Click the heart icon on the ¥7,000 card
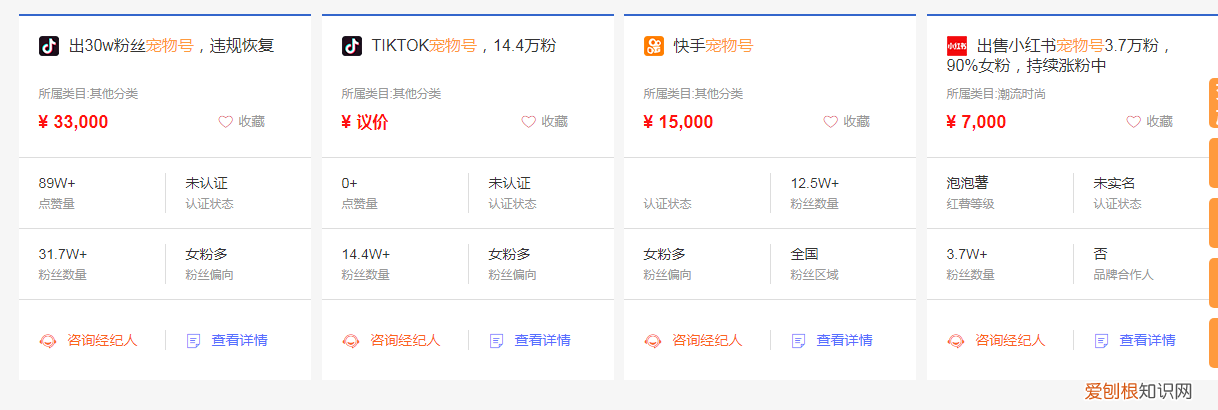 [x=1133, y=122]
